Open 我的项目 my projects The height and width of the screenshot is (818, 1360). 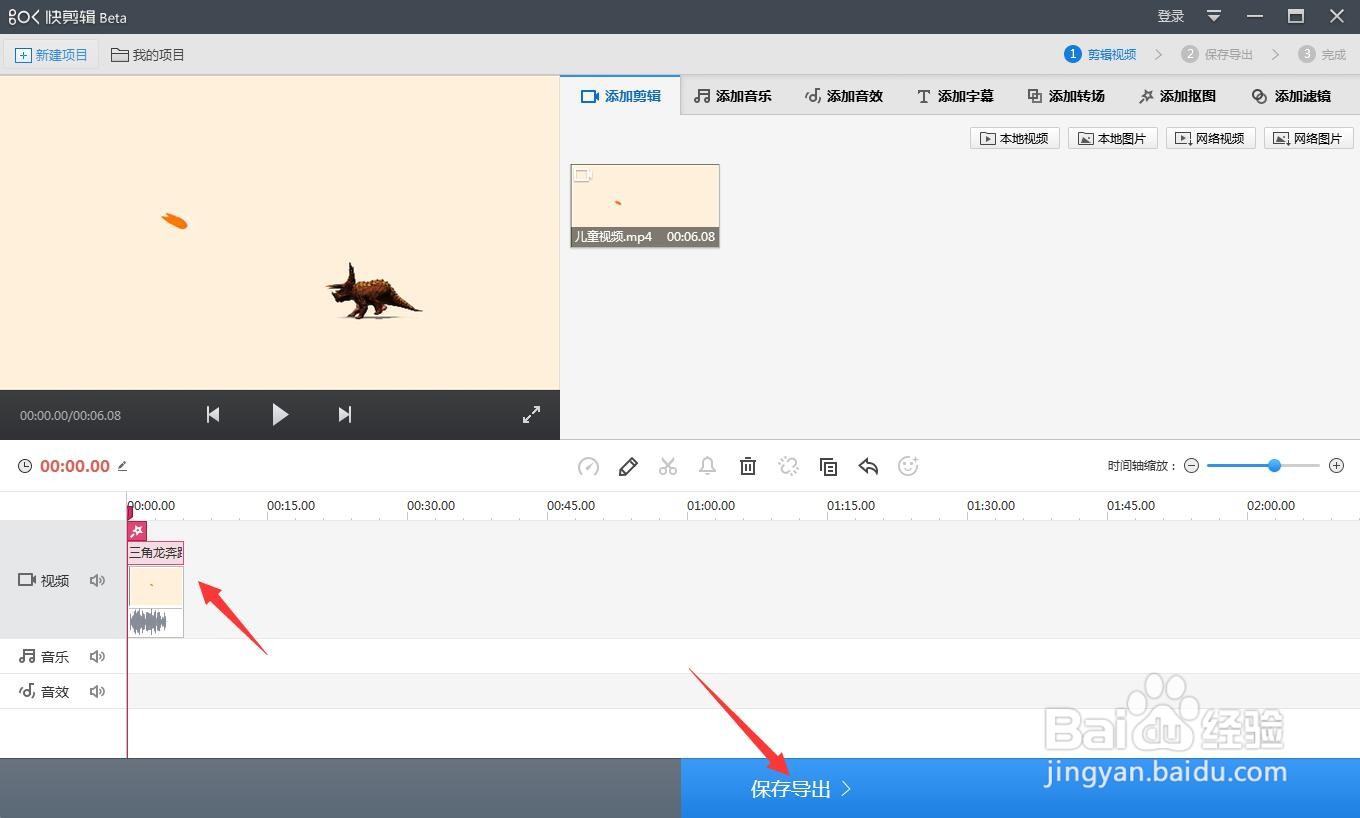tap(148, 55)
